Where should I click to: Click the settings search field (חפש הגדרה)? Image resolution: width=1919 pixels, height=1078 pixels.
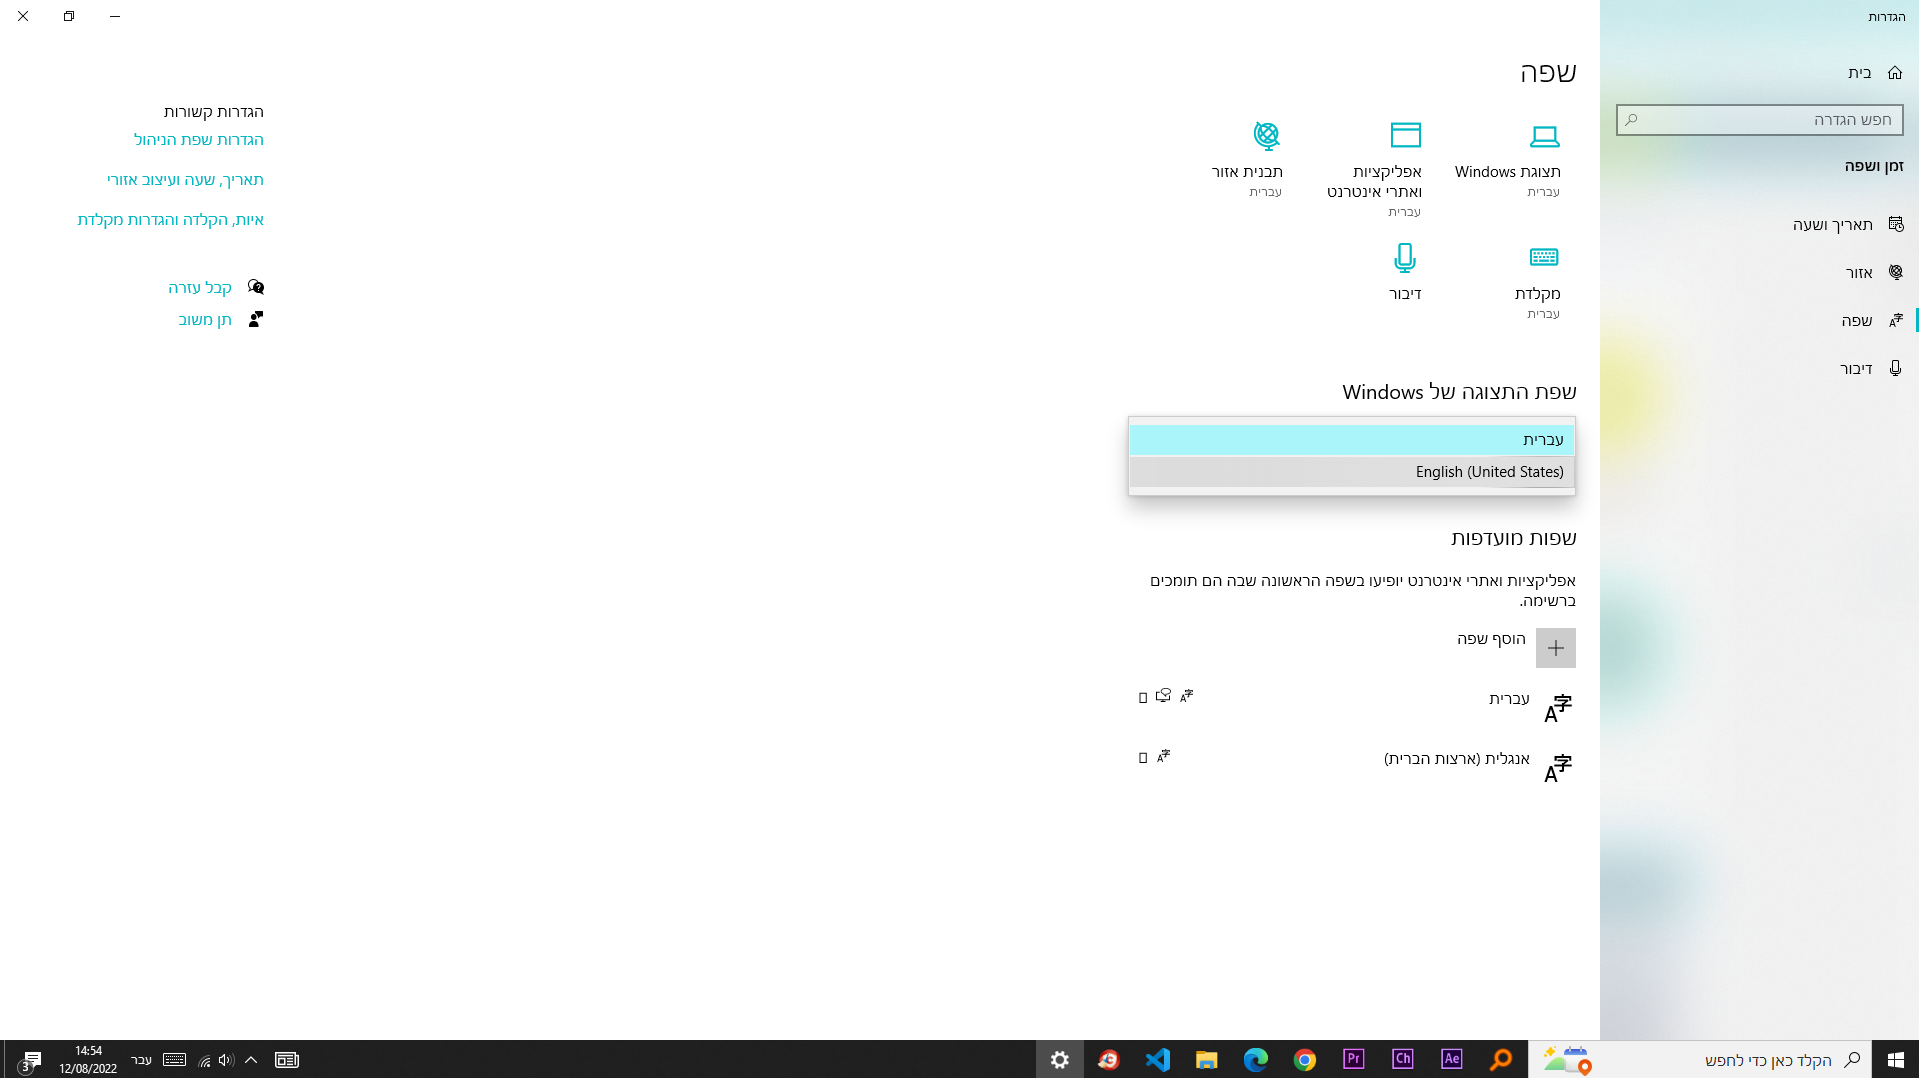(x=1760, y=120)
